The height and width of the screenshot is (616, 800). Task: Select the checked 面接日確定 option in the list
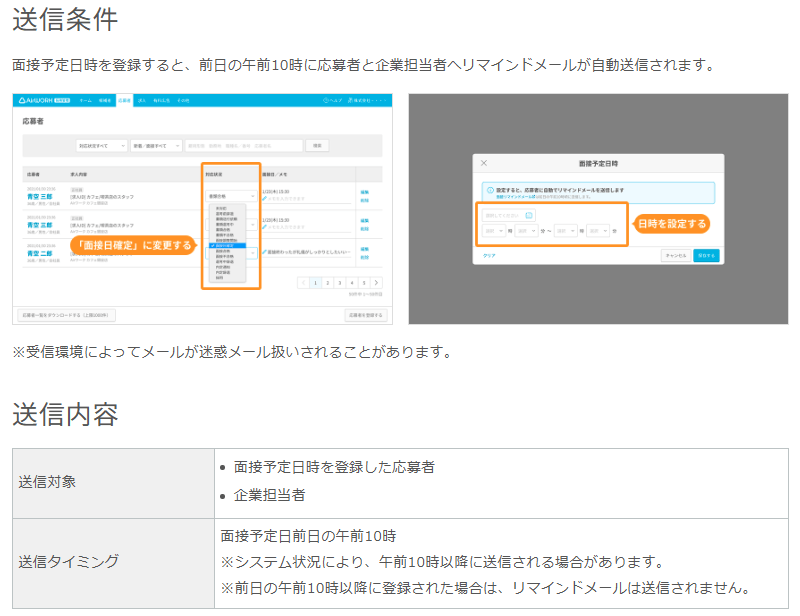point(228,245)
